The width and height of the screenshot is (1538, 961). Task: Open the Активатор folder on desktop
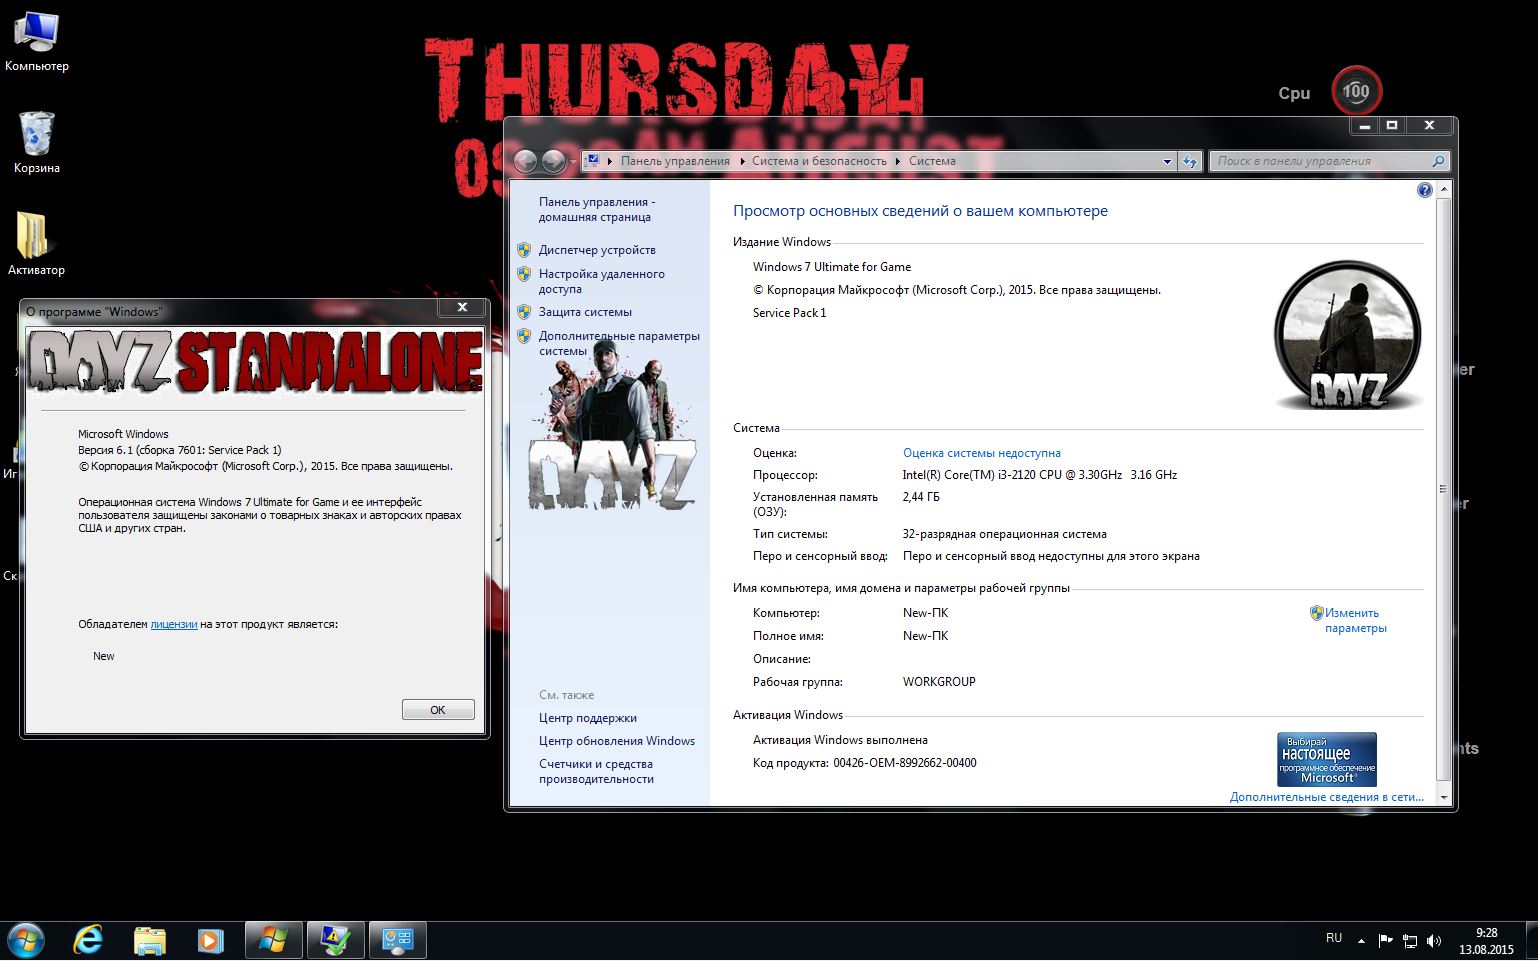[36, 243]
